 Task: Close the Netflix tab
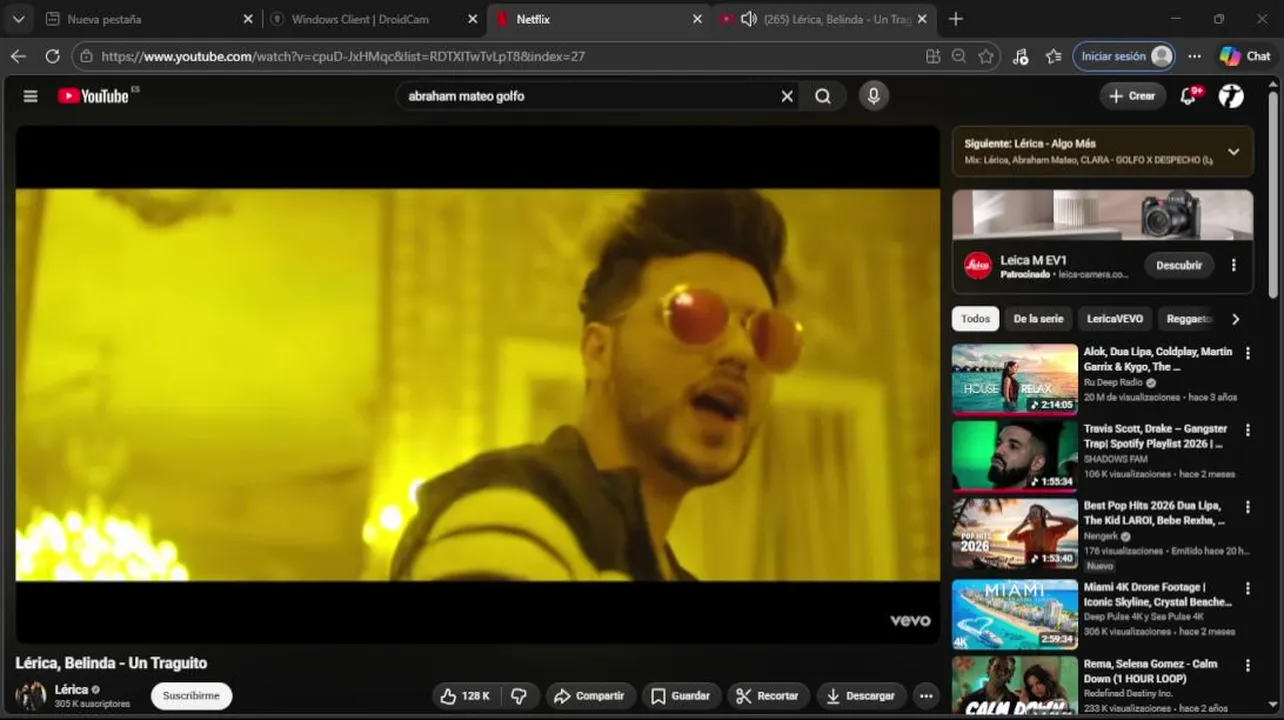tap(698, 19)
